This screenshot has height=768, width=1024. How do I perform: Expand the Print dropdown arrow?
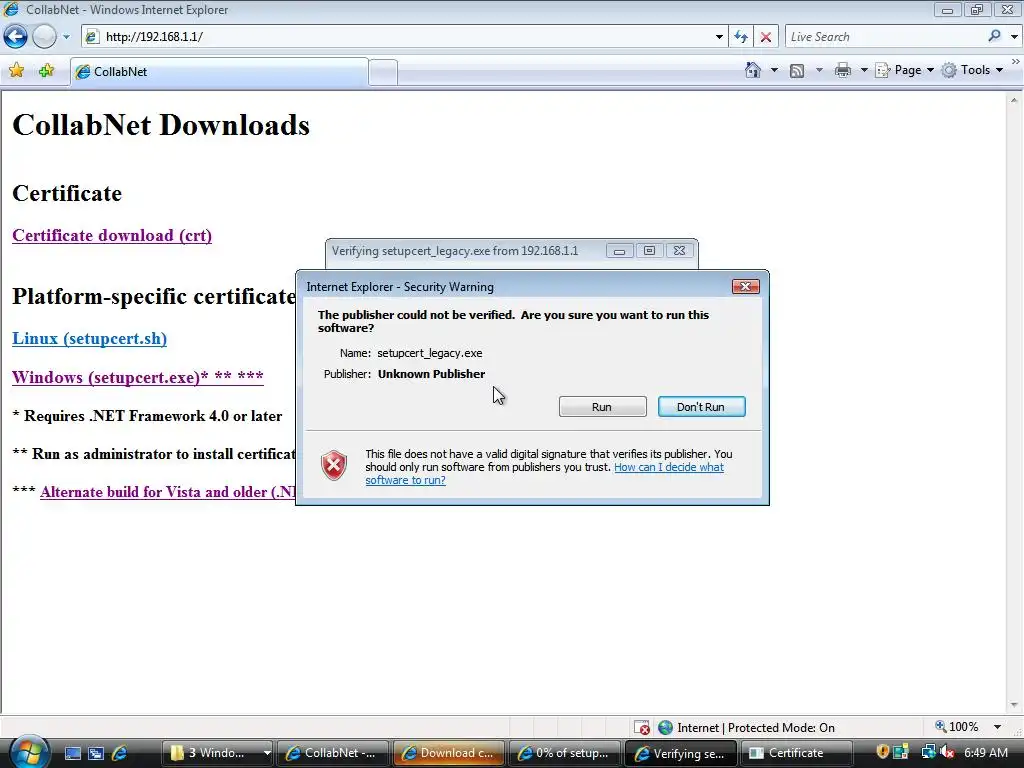pos(863,70)
